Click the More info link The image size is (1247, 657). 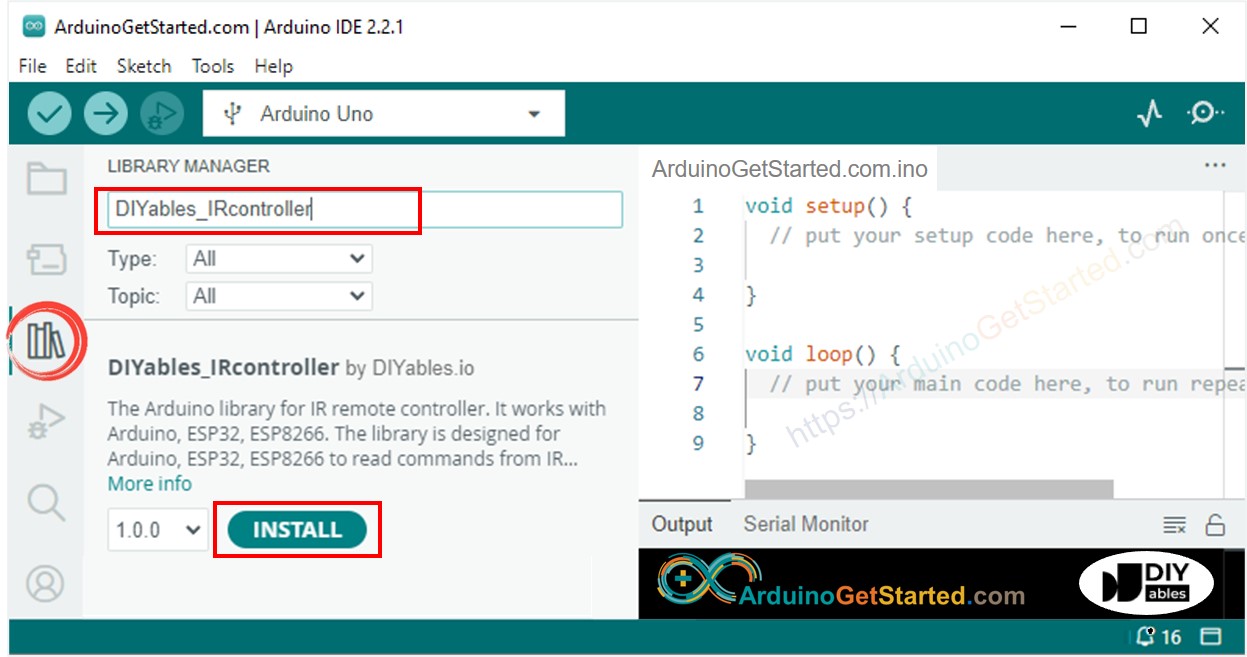pyautogui.click(x=150, y=484)
